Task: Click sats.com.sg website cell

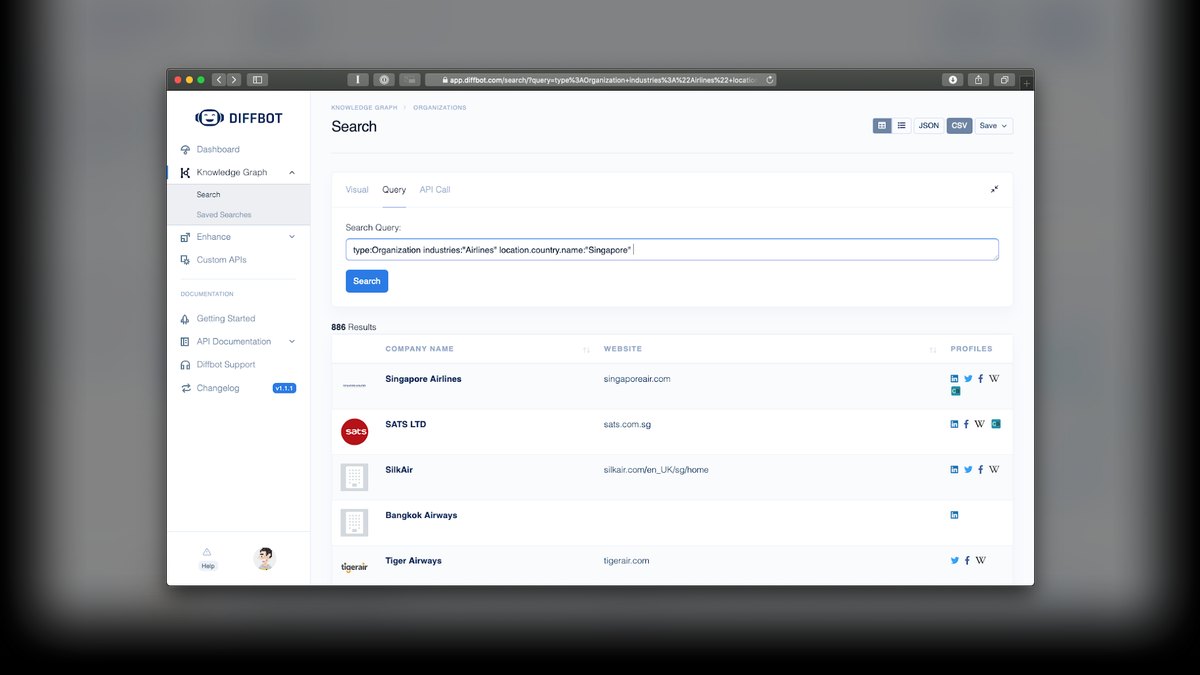Action: 628,424
